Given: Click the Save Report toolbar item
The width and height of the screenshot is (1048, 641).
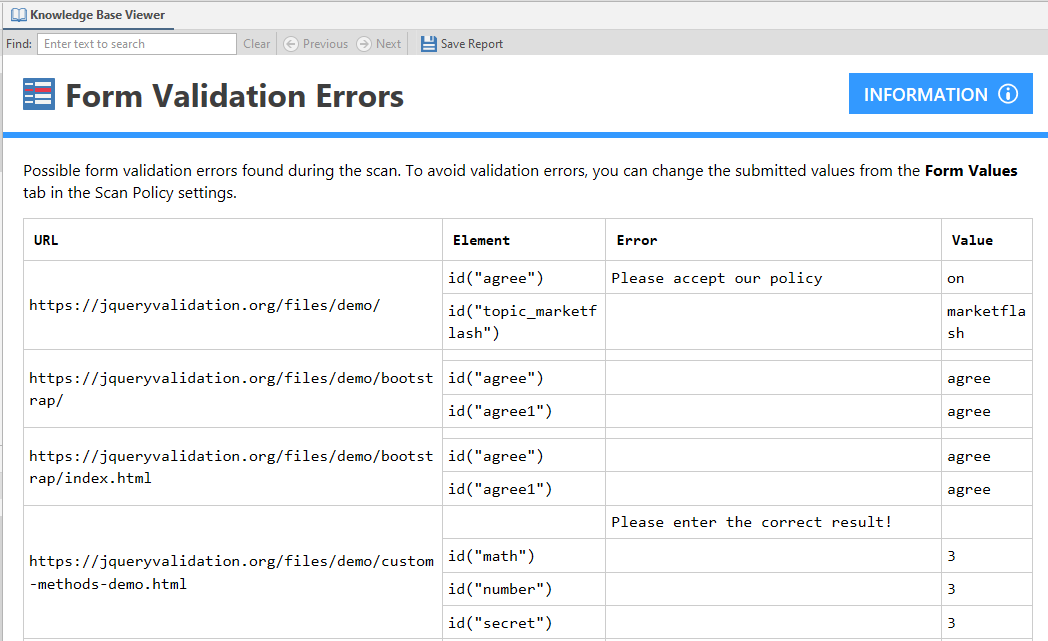Looking at the screenshot, I should [461, 43].
